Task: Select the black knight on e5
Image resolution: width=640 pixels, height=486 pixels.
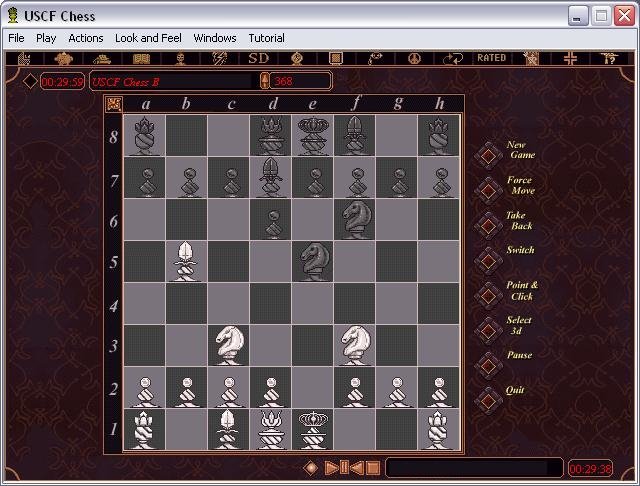Action: 312,261
